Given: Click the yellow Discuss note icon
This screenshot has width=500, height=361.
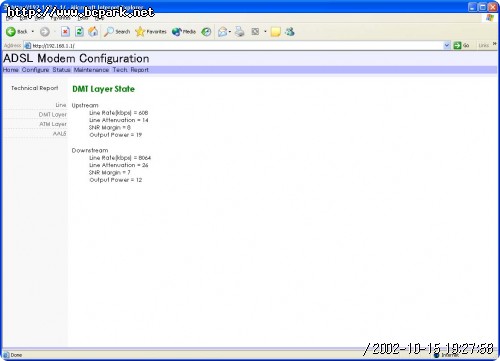Looking at the screenshot, I should tap(276, 32).
